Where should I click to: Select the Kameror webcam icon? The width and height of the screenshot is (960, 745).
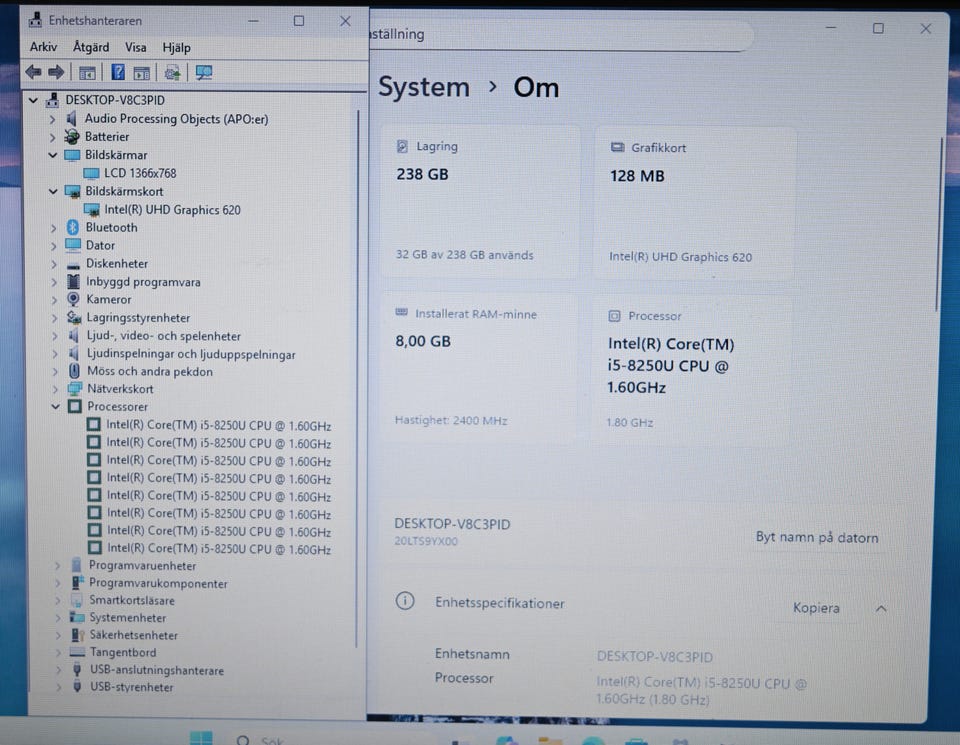[x=73, y=299]
